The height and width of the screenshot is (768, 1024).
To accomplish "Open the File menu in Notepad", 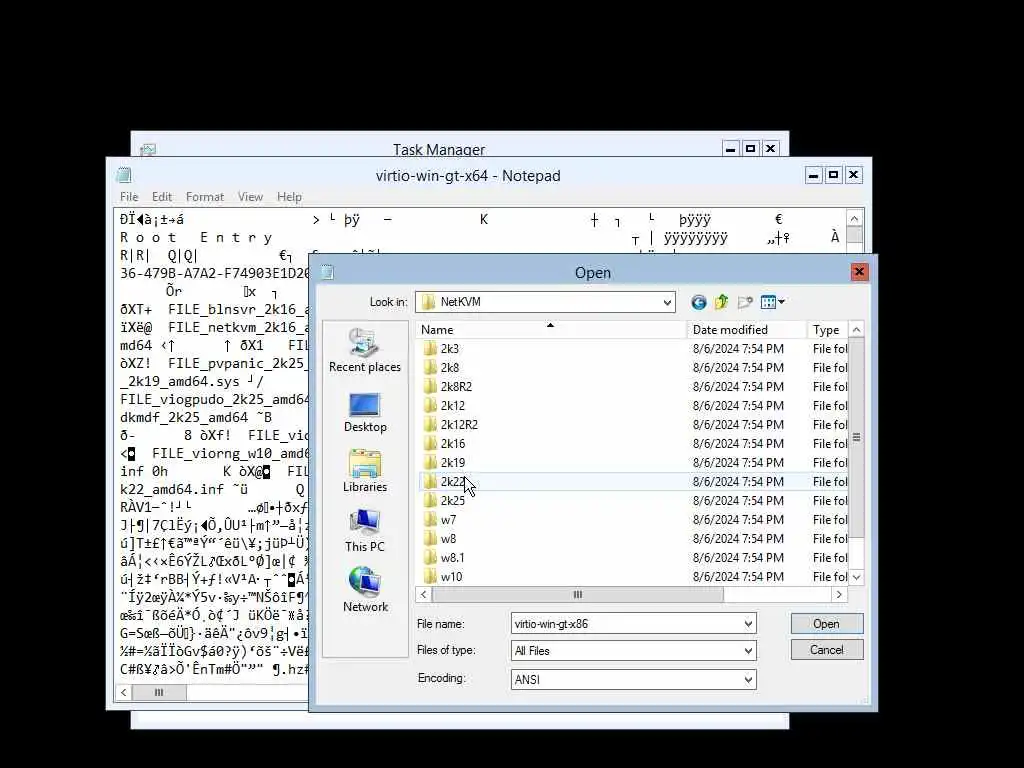I will (x=129, y=197).
